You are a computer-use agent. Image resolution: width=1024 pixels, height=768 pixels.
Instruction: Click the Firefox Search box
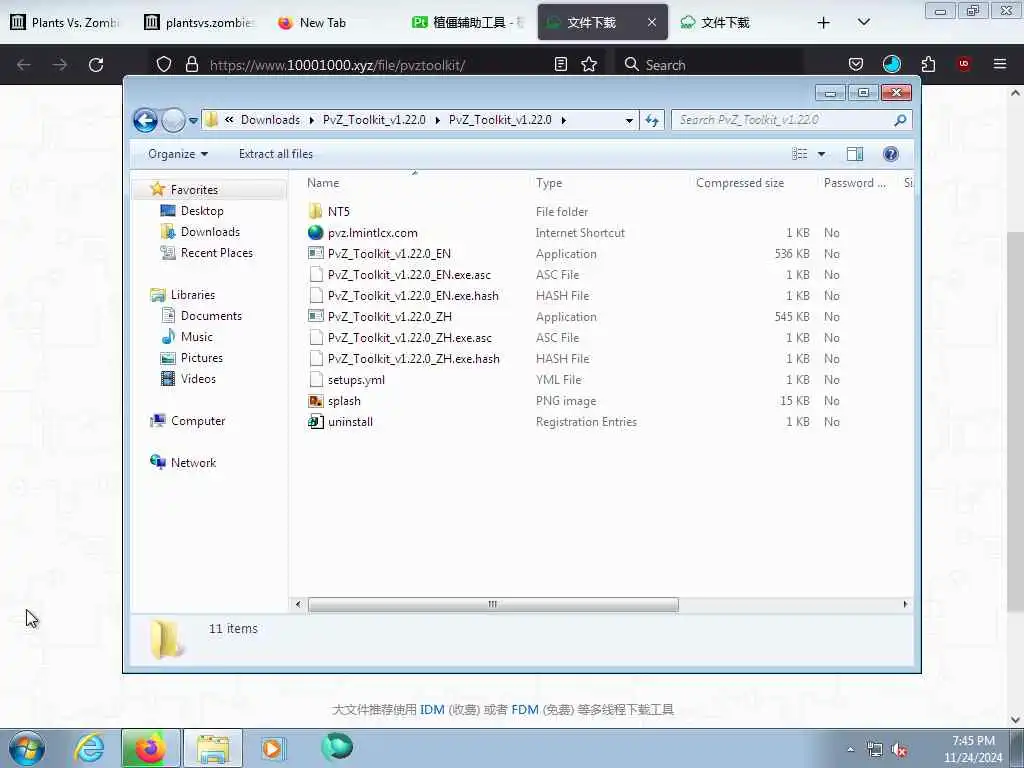[x=708, y=65]
